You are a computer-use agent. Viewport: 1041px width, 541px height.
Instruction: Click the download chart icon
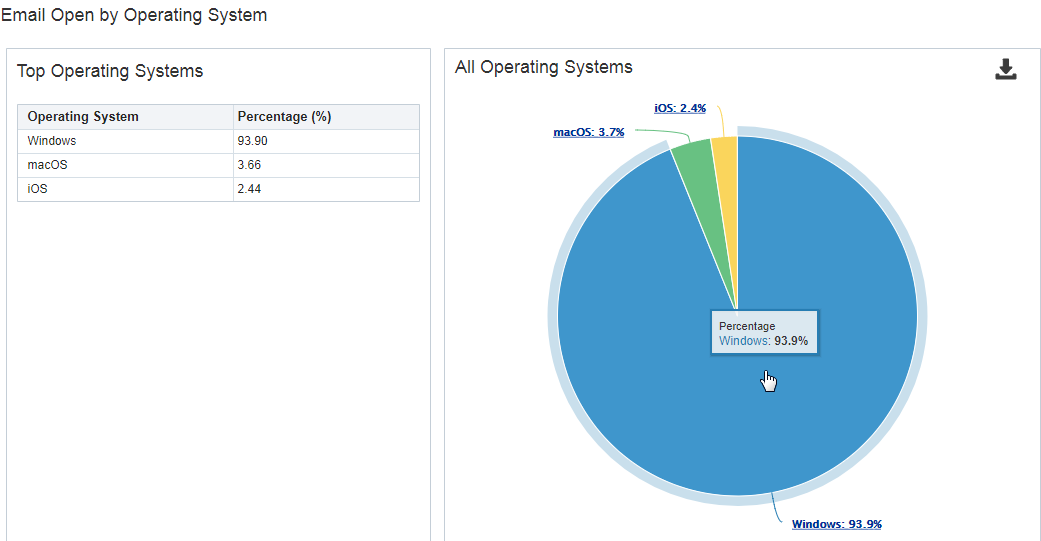pyautogui.click(x=1005, y=69)
